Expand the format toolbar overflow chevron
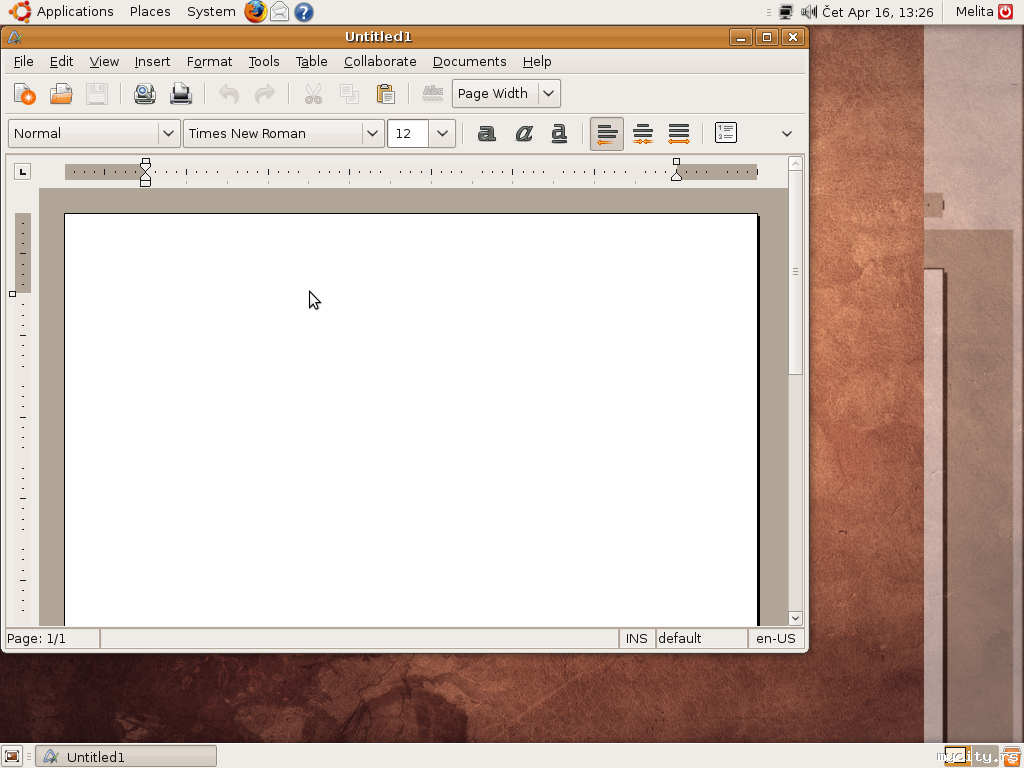 click(x=787, y=133)
